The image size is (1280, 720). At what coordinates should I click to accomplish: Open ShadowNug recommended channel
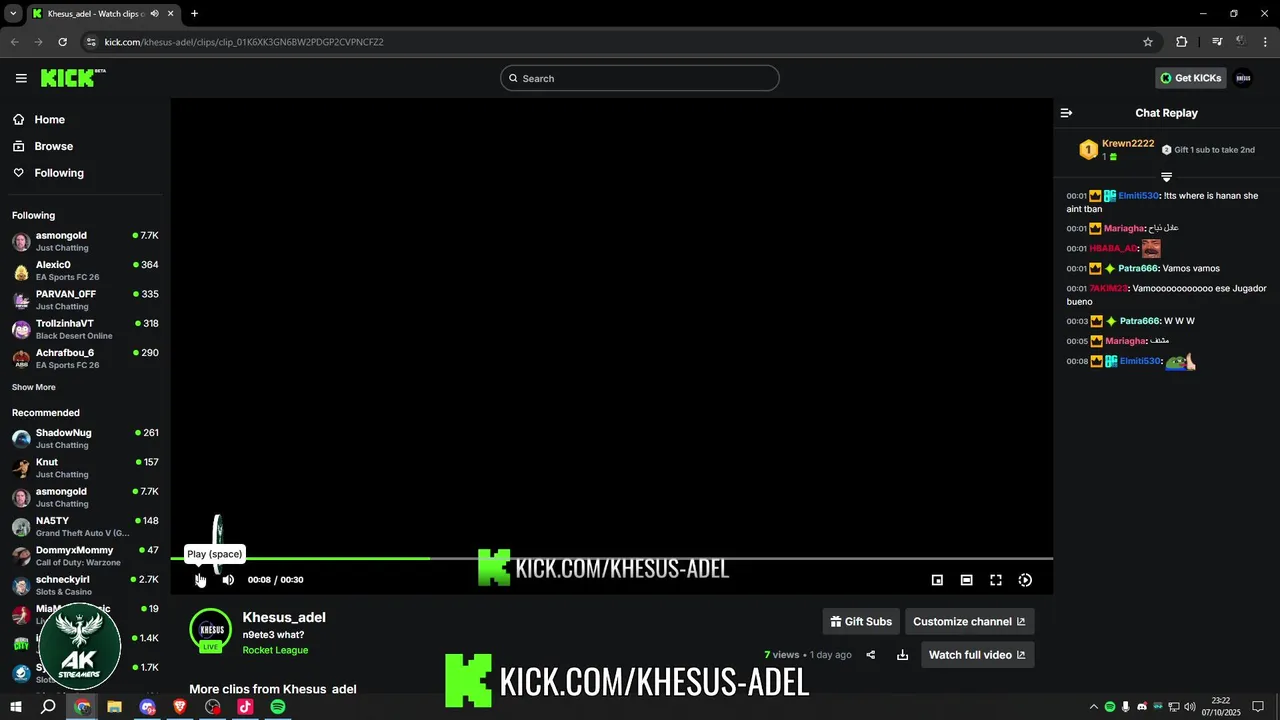[85, 438]
